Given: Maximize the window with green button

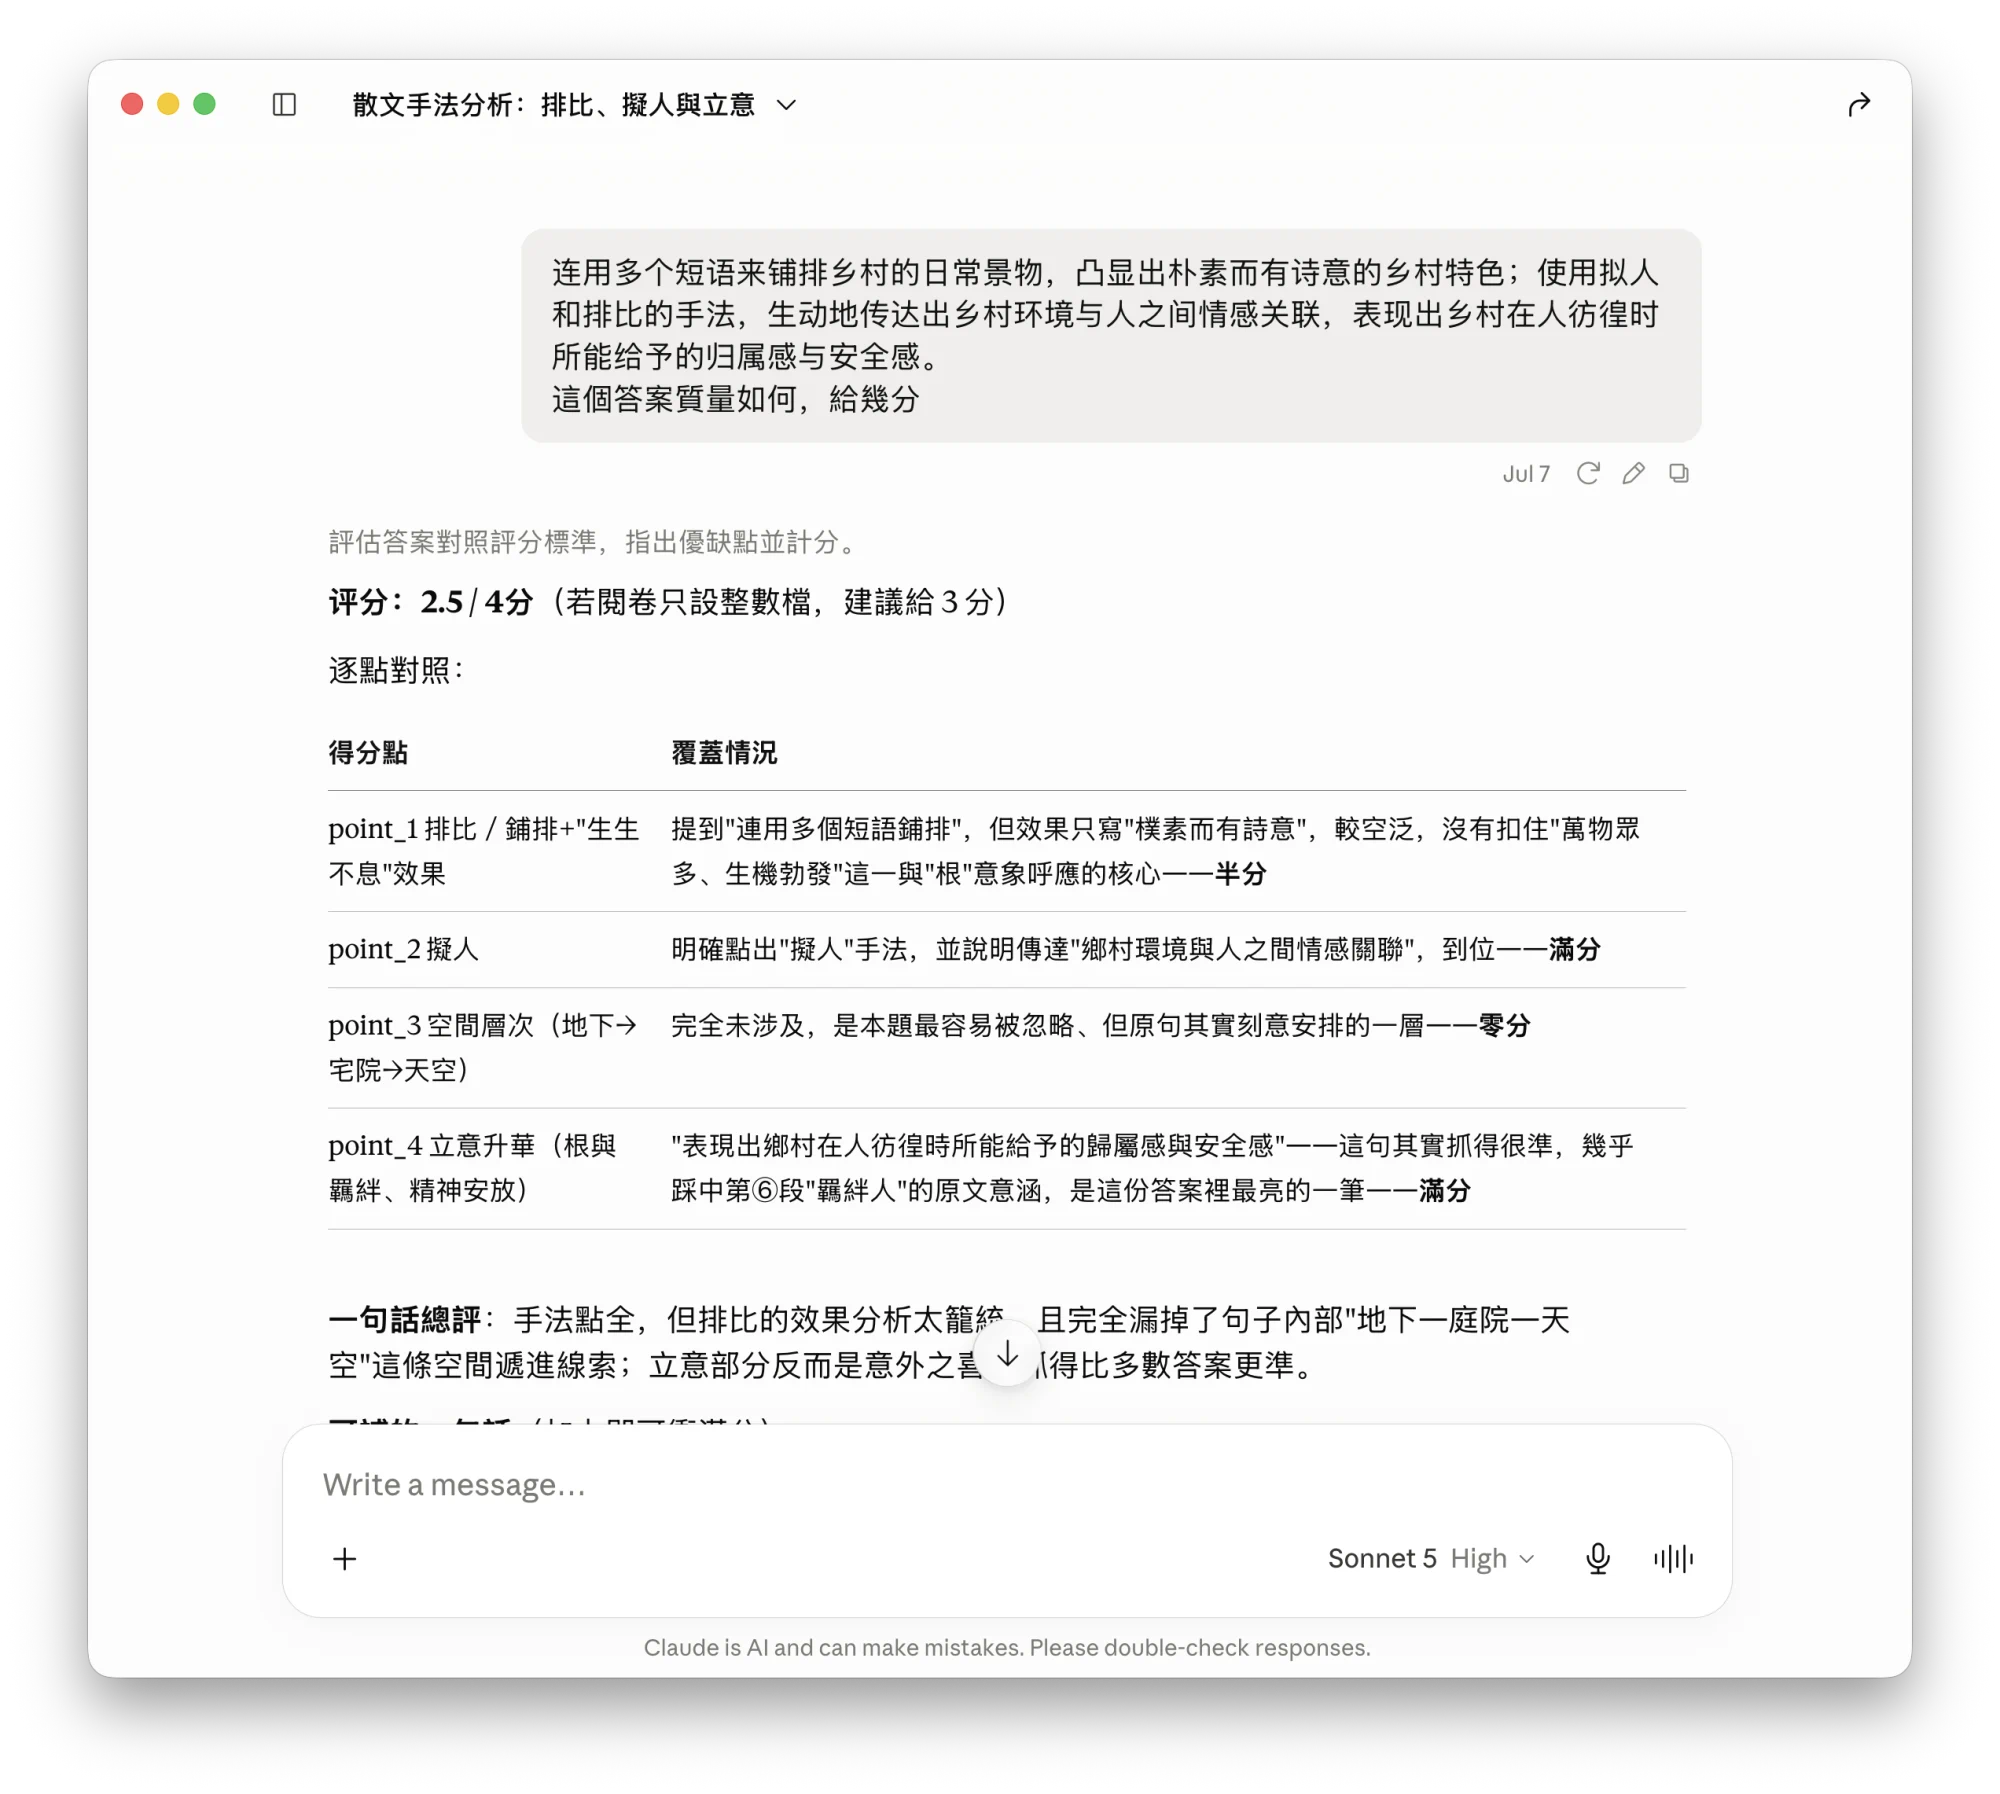Looking at the screenshot, I should coord(205,104).
